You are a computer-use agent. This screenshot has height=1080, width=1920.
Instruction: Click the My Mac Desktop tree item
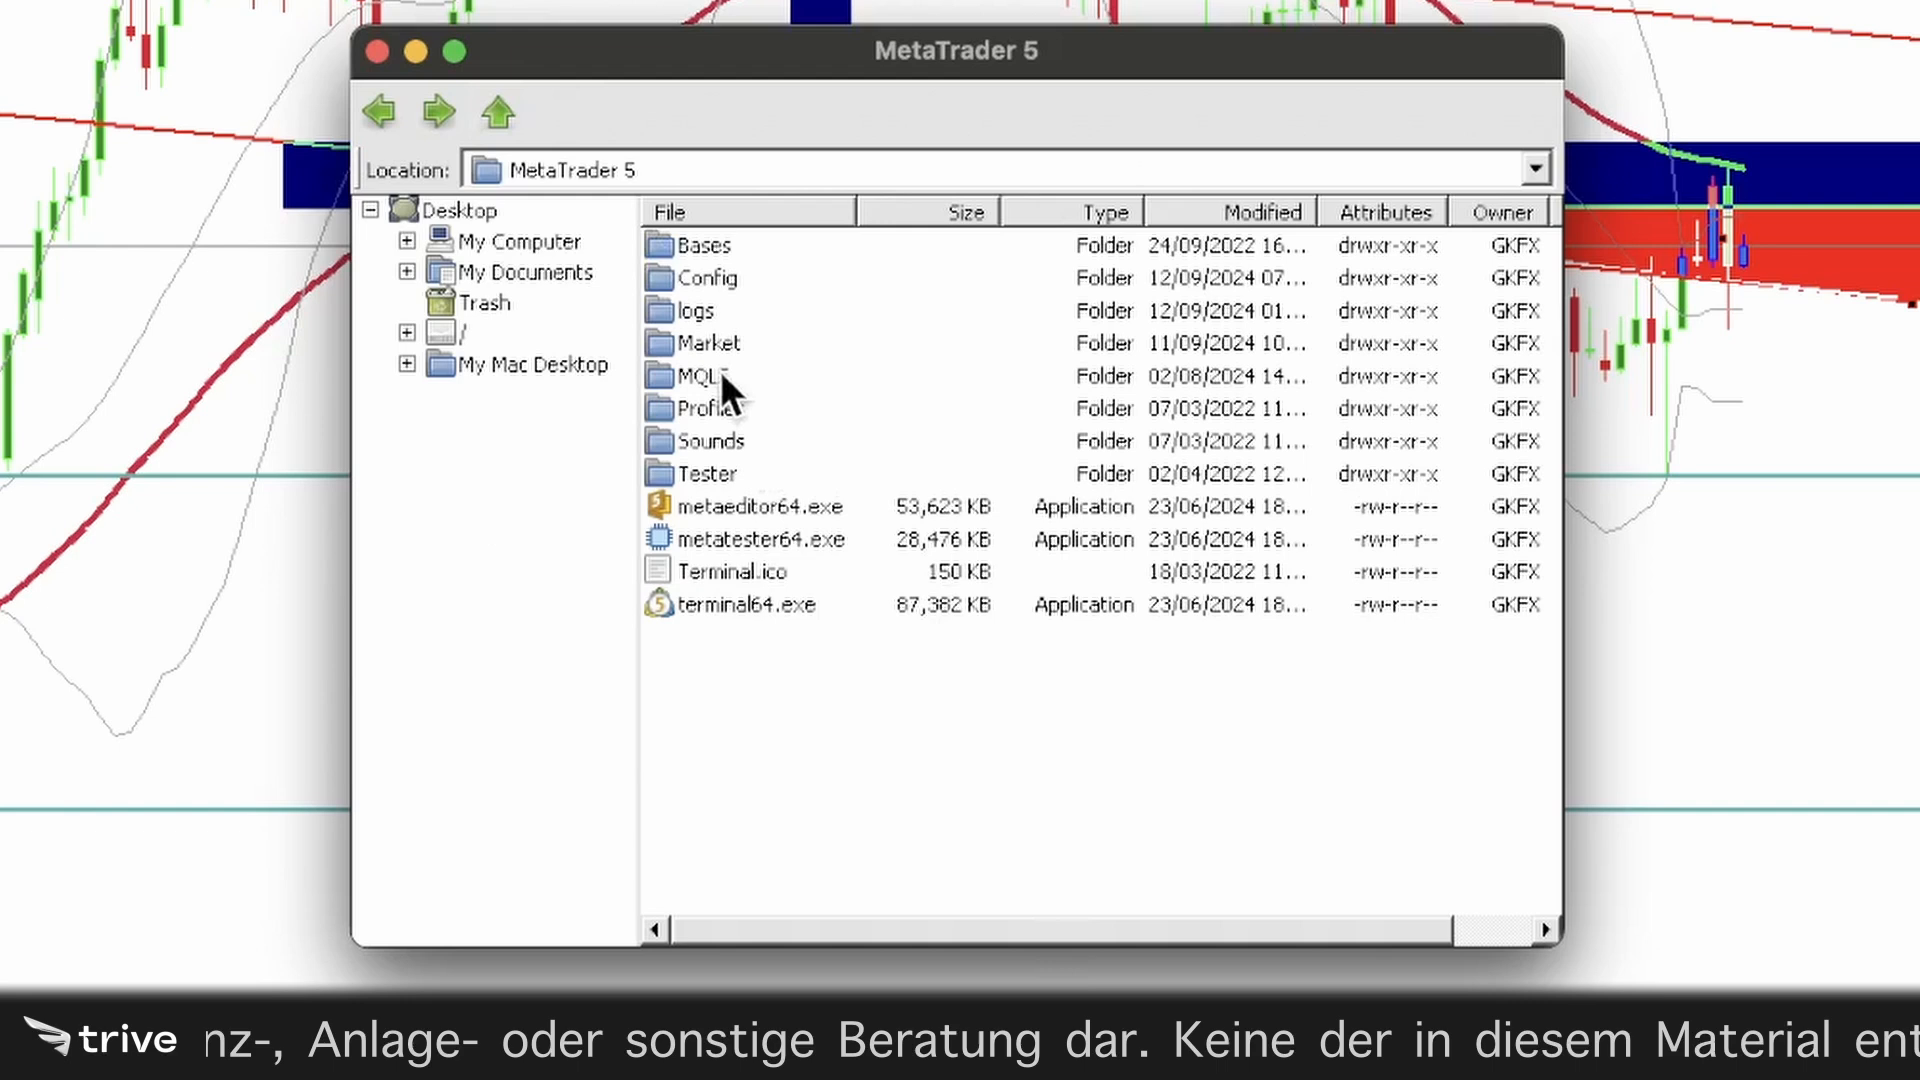point(533,364)
